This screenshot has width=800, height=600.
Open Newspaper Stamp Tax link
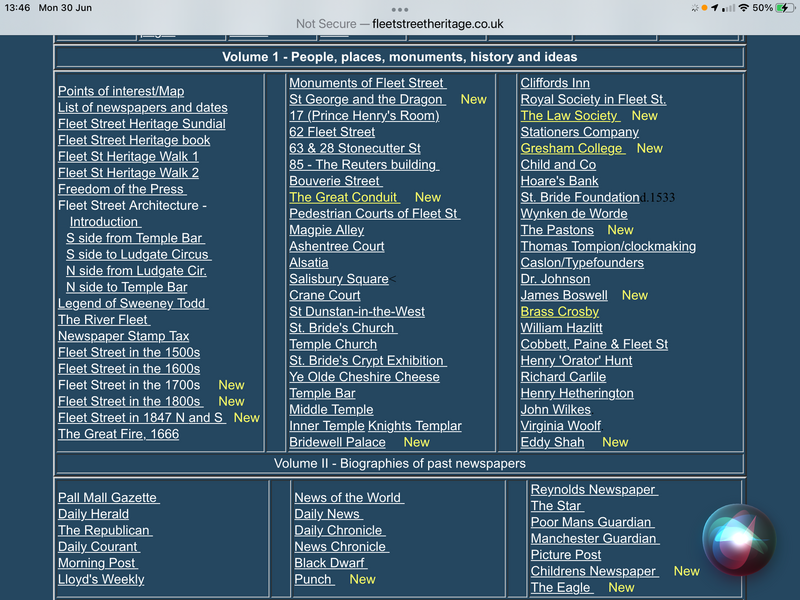click(123, 336)
